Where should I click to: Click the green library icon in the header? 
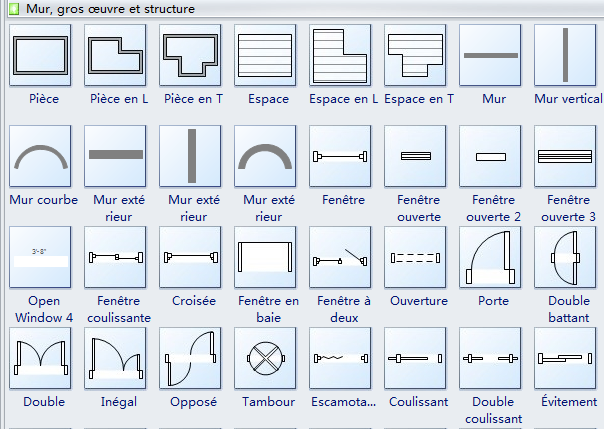[14, 8]
